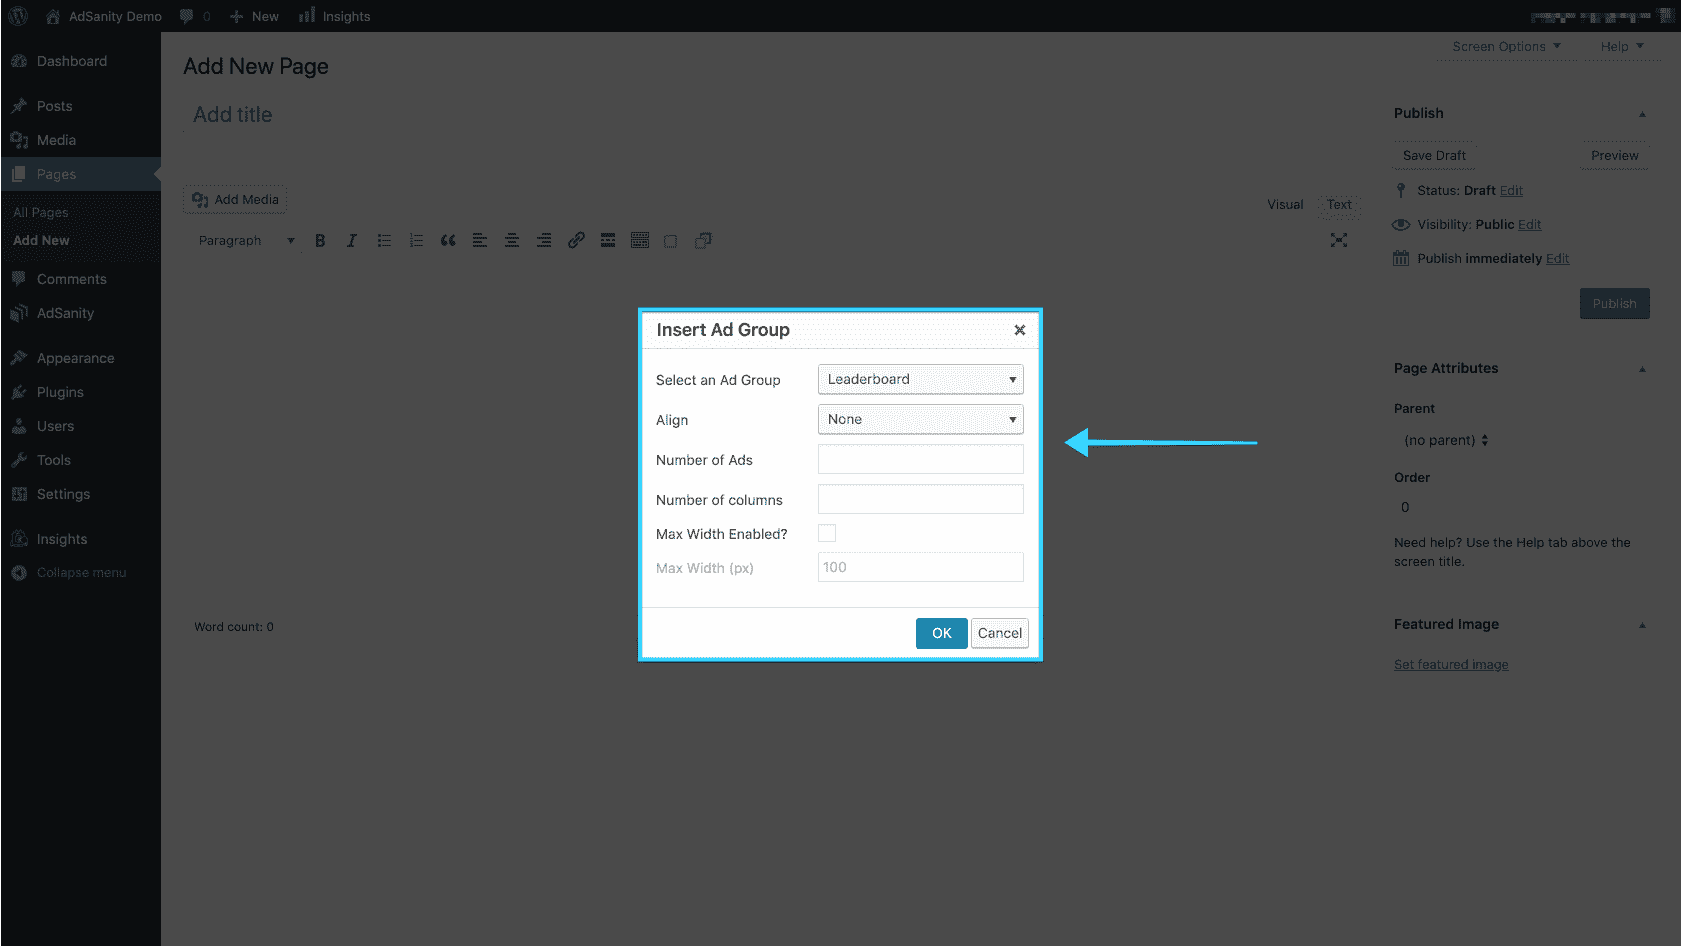Viewport: 1681px width, 946px height.
Task: Click the Add Media button
Action: pos(235,199)
